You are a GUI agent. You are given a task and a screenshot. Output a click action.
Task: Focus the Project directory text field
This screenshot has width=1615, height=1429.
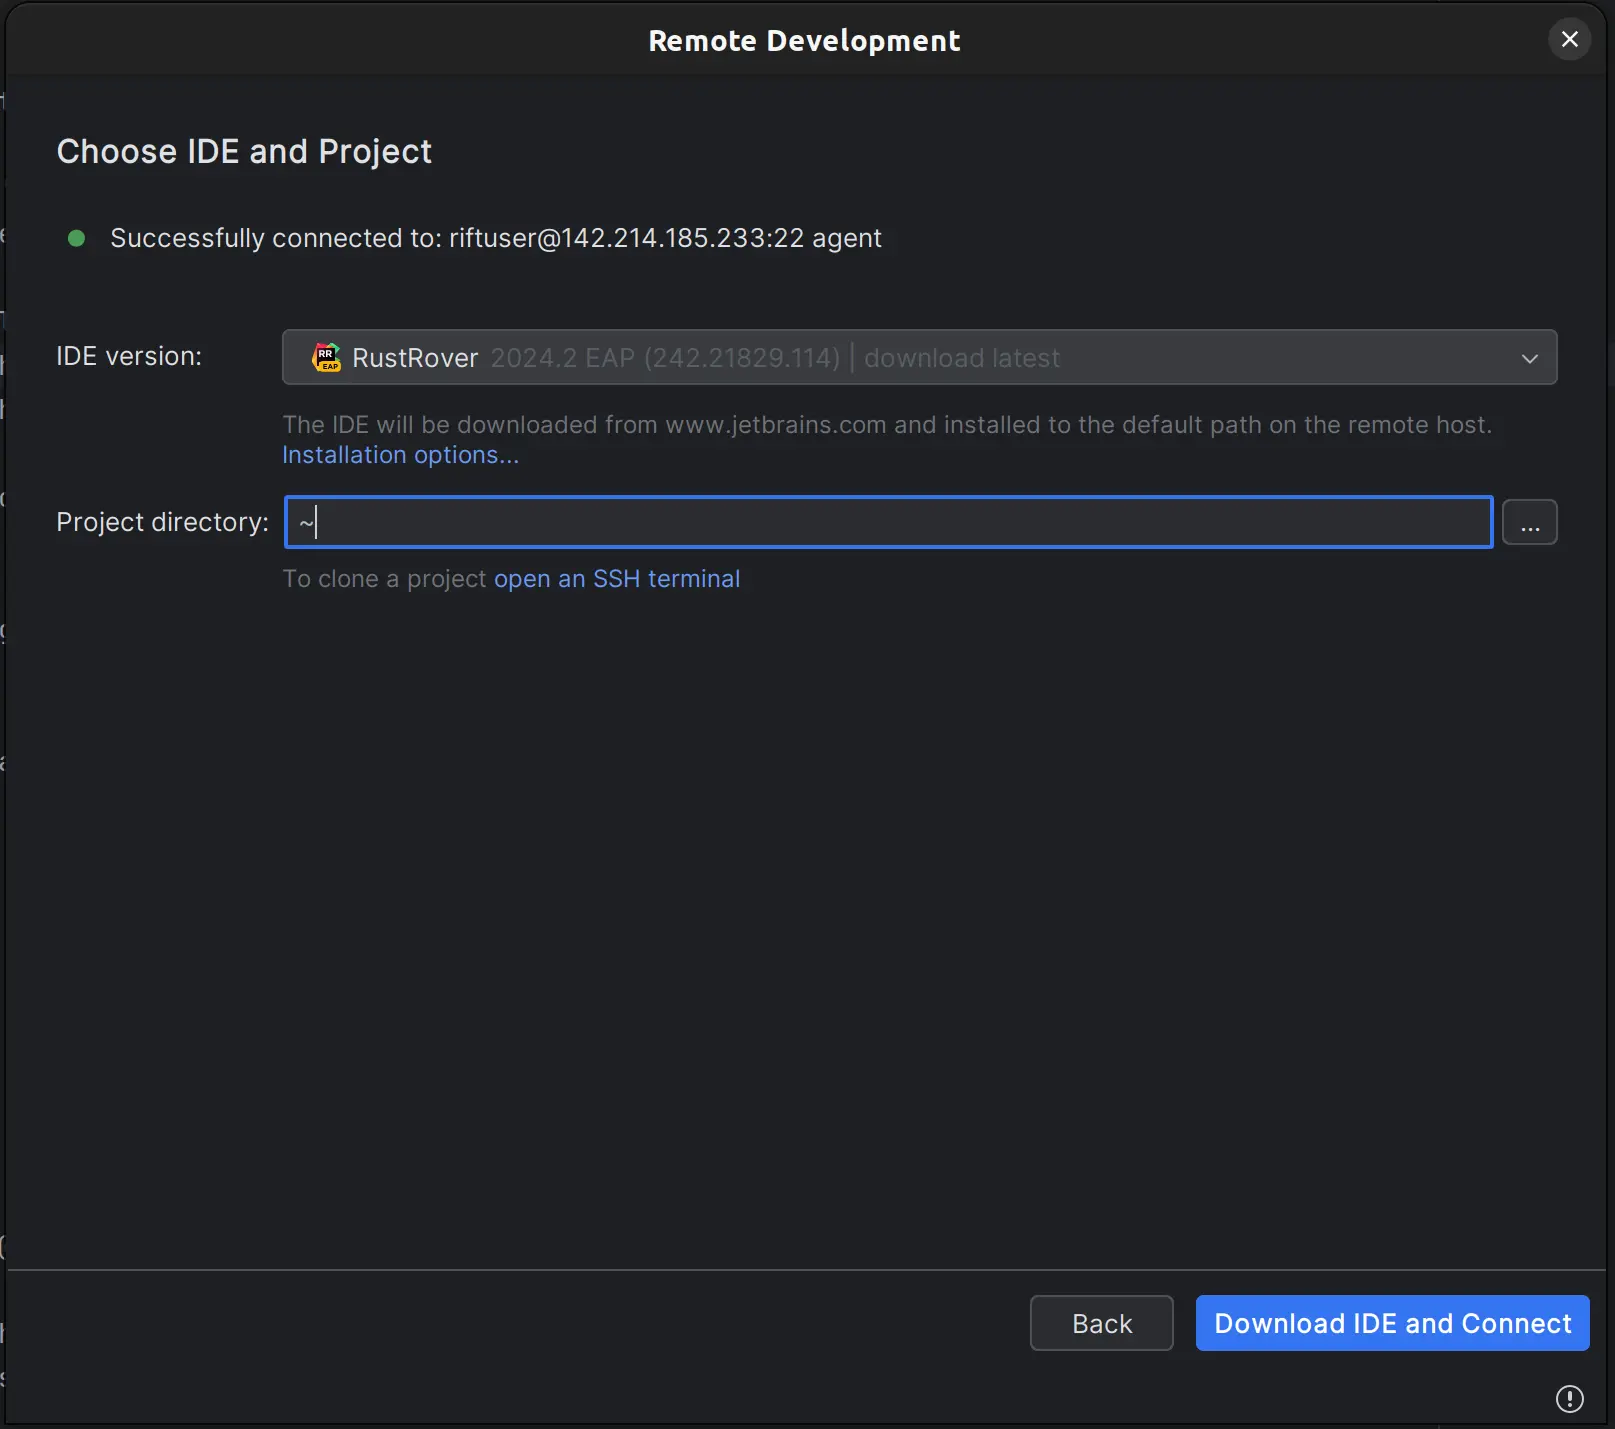888,522
